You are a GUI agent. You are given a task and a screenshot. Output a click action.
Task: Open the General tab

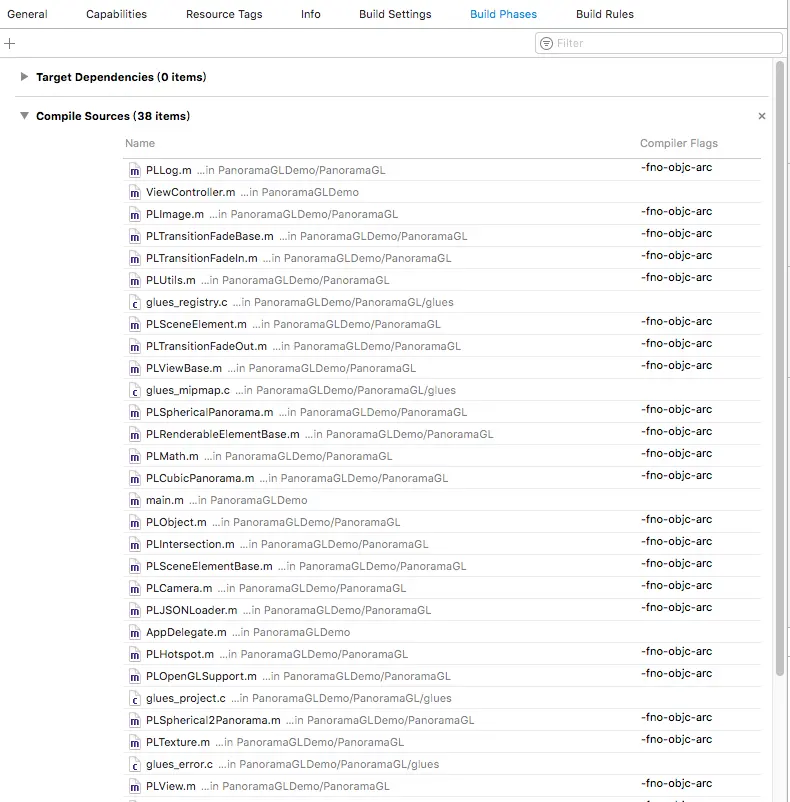(27, 14)
